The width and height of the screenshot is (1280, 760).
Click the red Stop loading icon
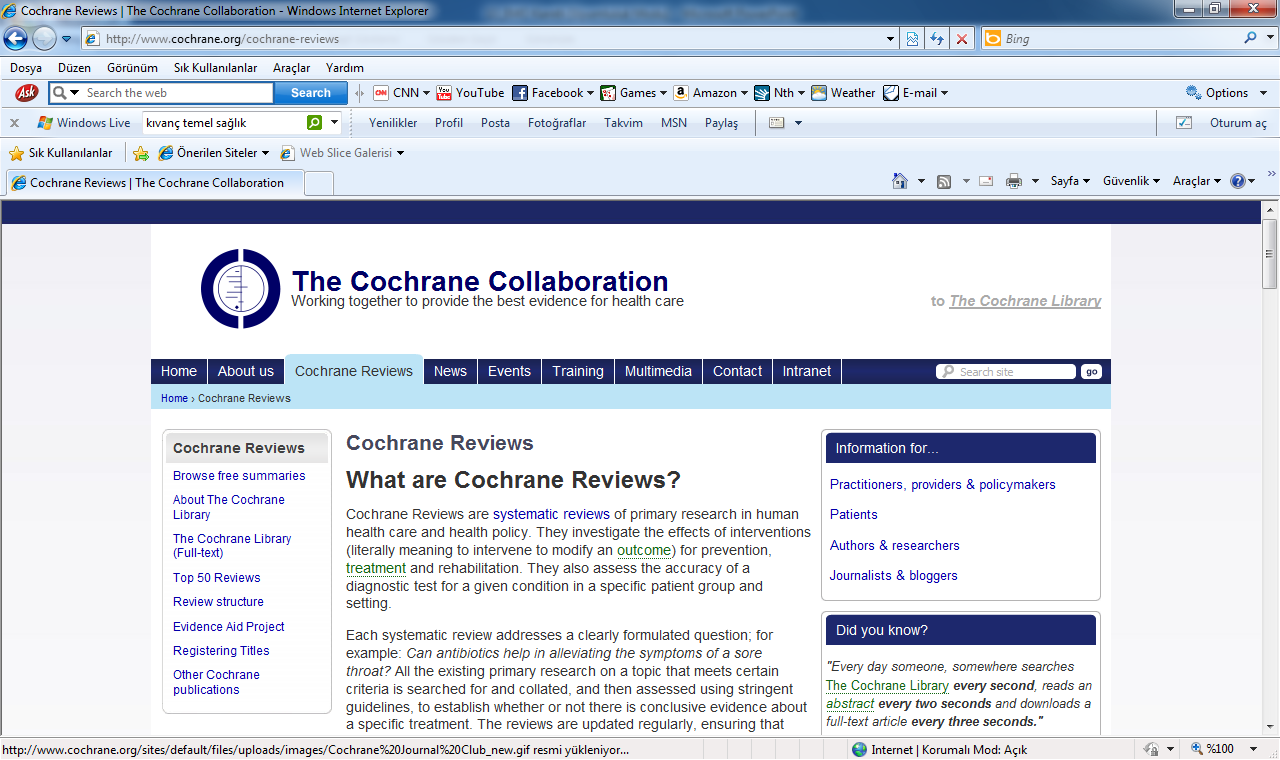pyautogui.click(x=962, y=39)
